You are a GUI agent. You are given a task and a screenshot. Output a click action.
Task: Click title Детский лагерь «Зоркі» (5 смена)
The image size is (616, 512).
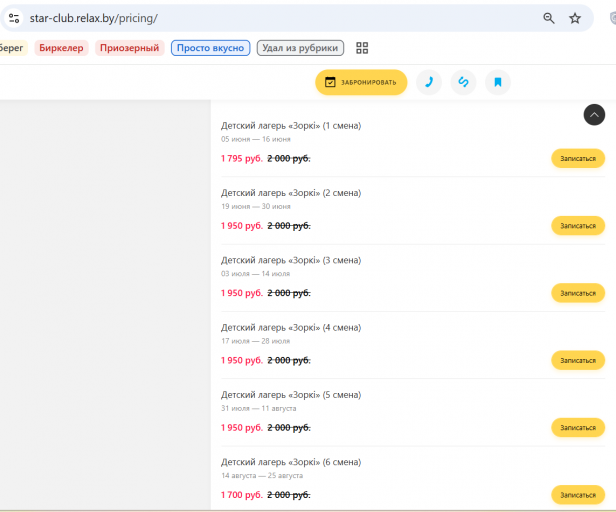coord(291,395)
